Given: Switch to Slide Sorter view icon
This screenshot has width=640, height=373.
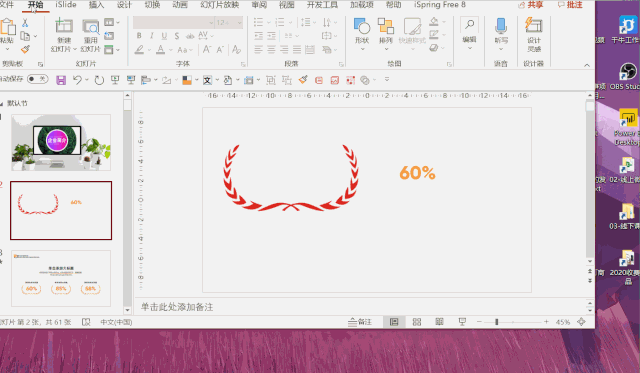Looking at the screenshot, I should click(417, 322).
